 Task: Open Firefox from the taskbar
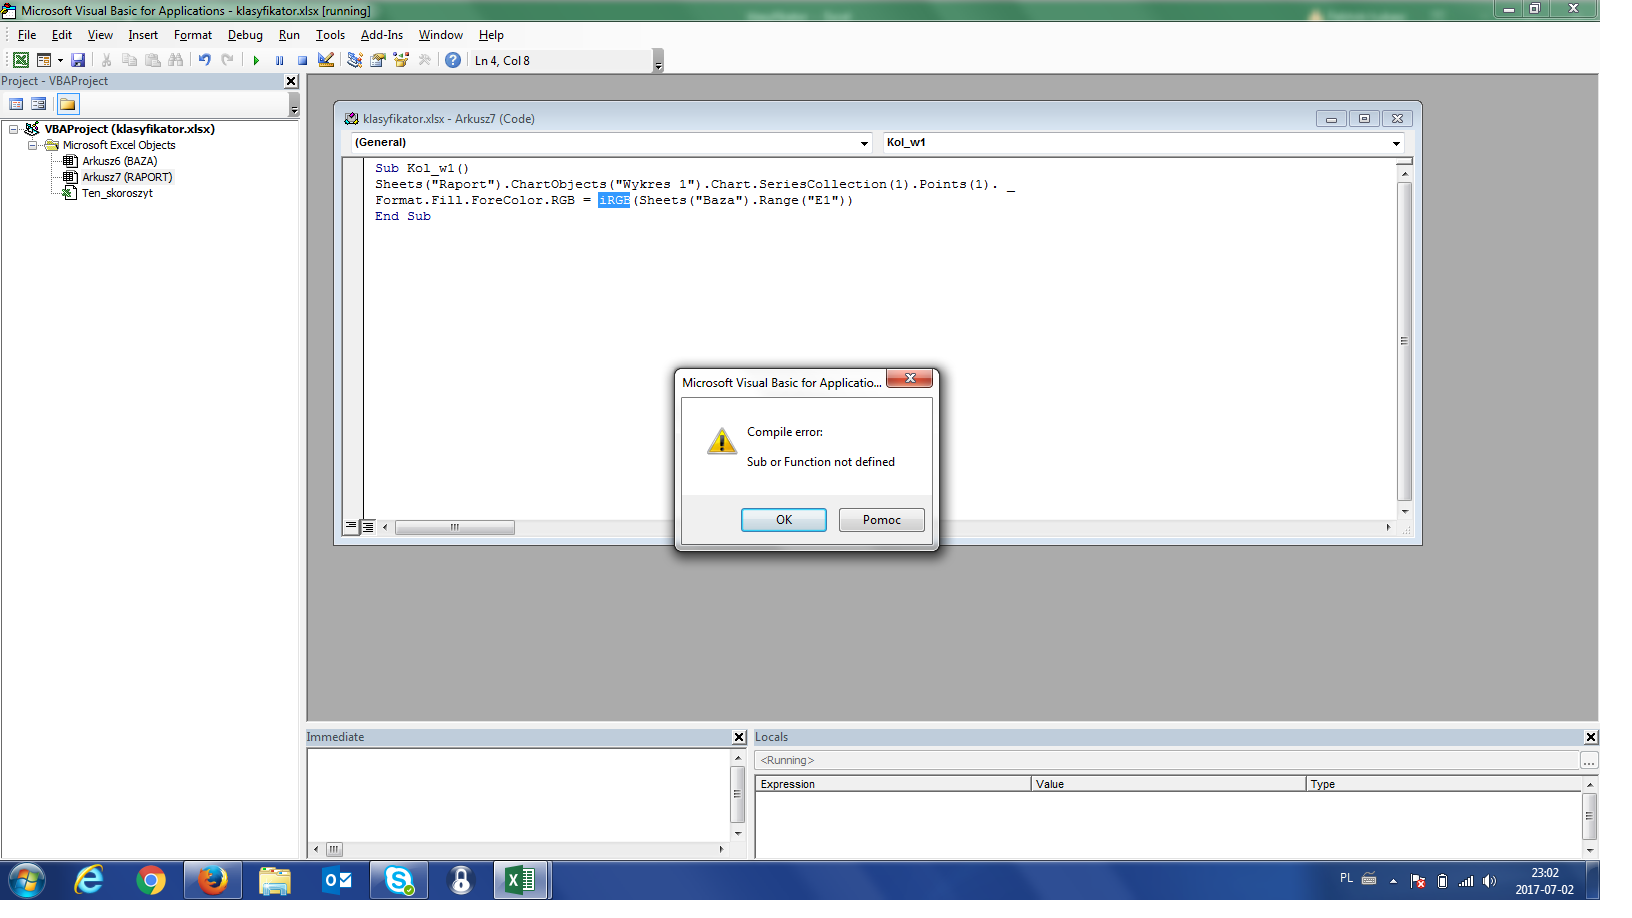212,881
